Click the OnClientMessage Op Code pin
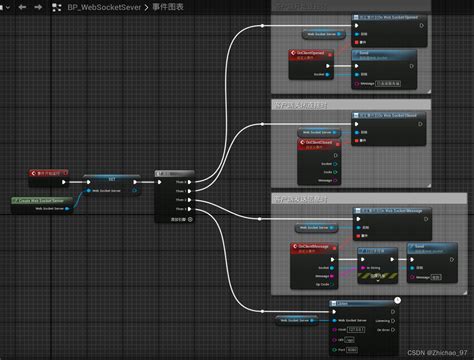Screen dimensions: 474x360 332,284
